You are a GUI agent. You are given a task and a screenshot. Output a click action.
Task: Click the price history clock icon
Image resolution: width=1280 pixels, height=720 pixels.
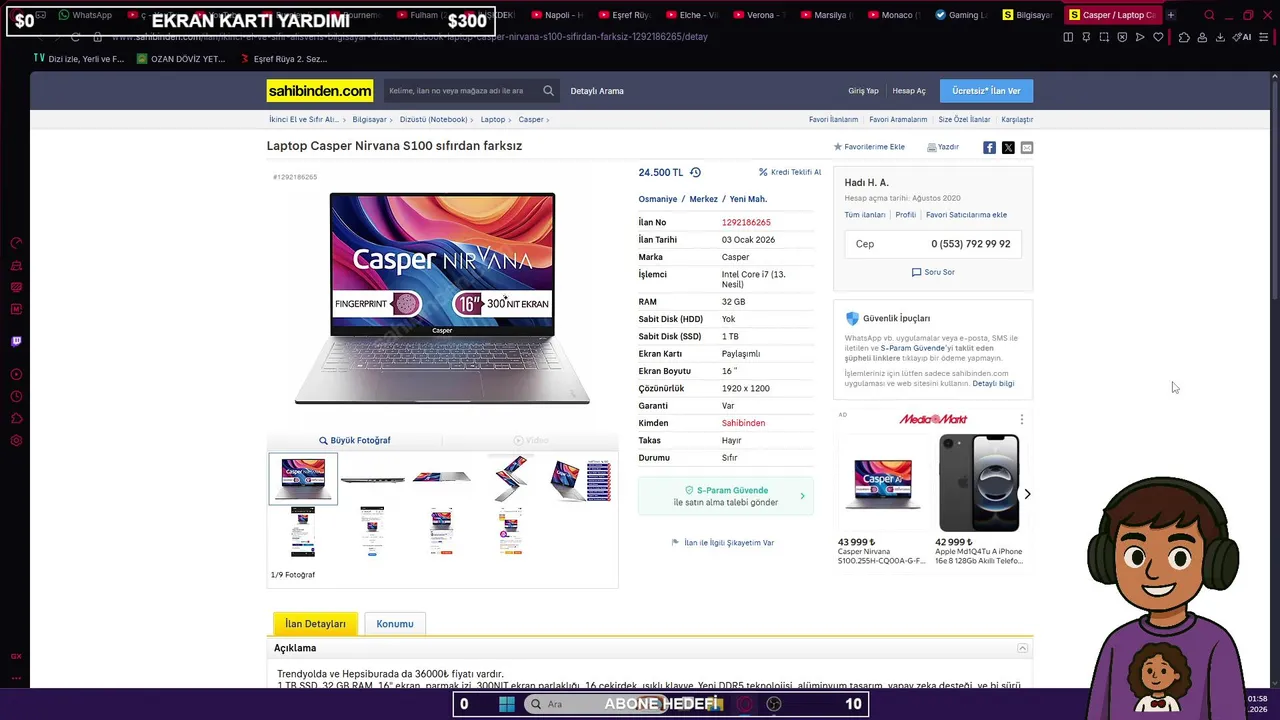pos(695,172)
